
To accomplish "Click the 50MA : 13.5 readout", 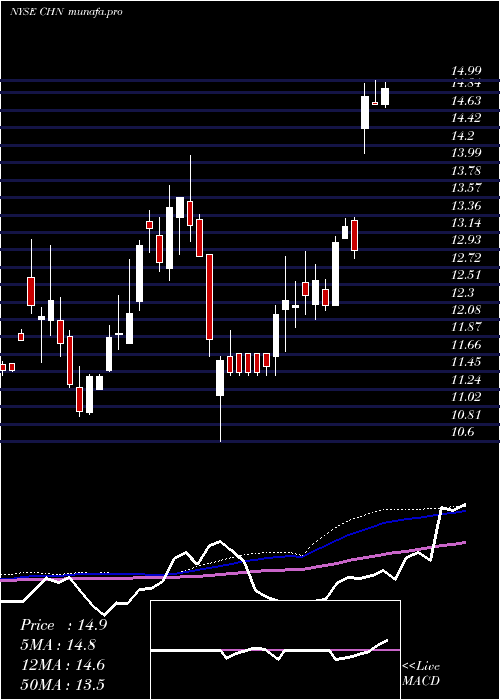I will click(62, 685).
